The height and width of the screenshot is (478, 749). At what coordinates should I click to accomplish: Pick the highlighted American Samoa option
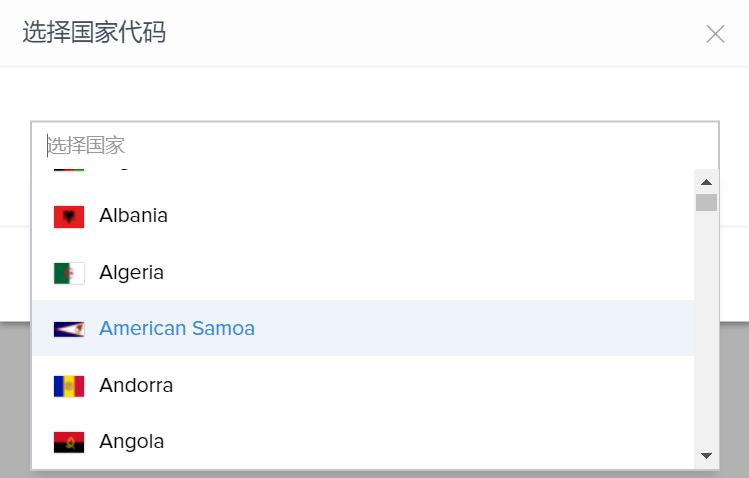click(177, 329)
